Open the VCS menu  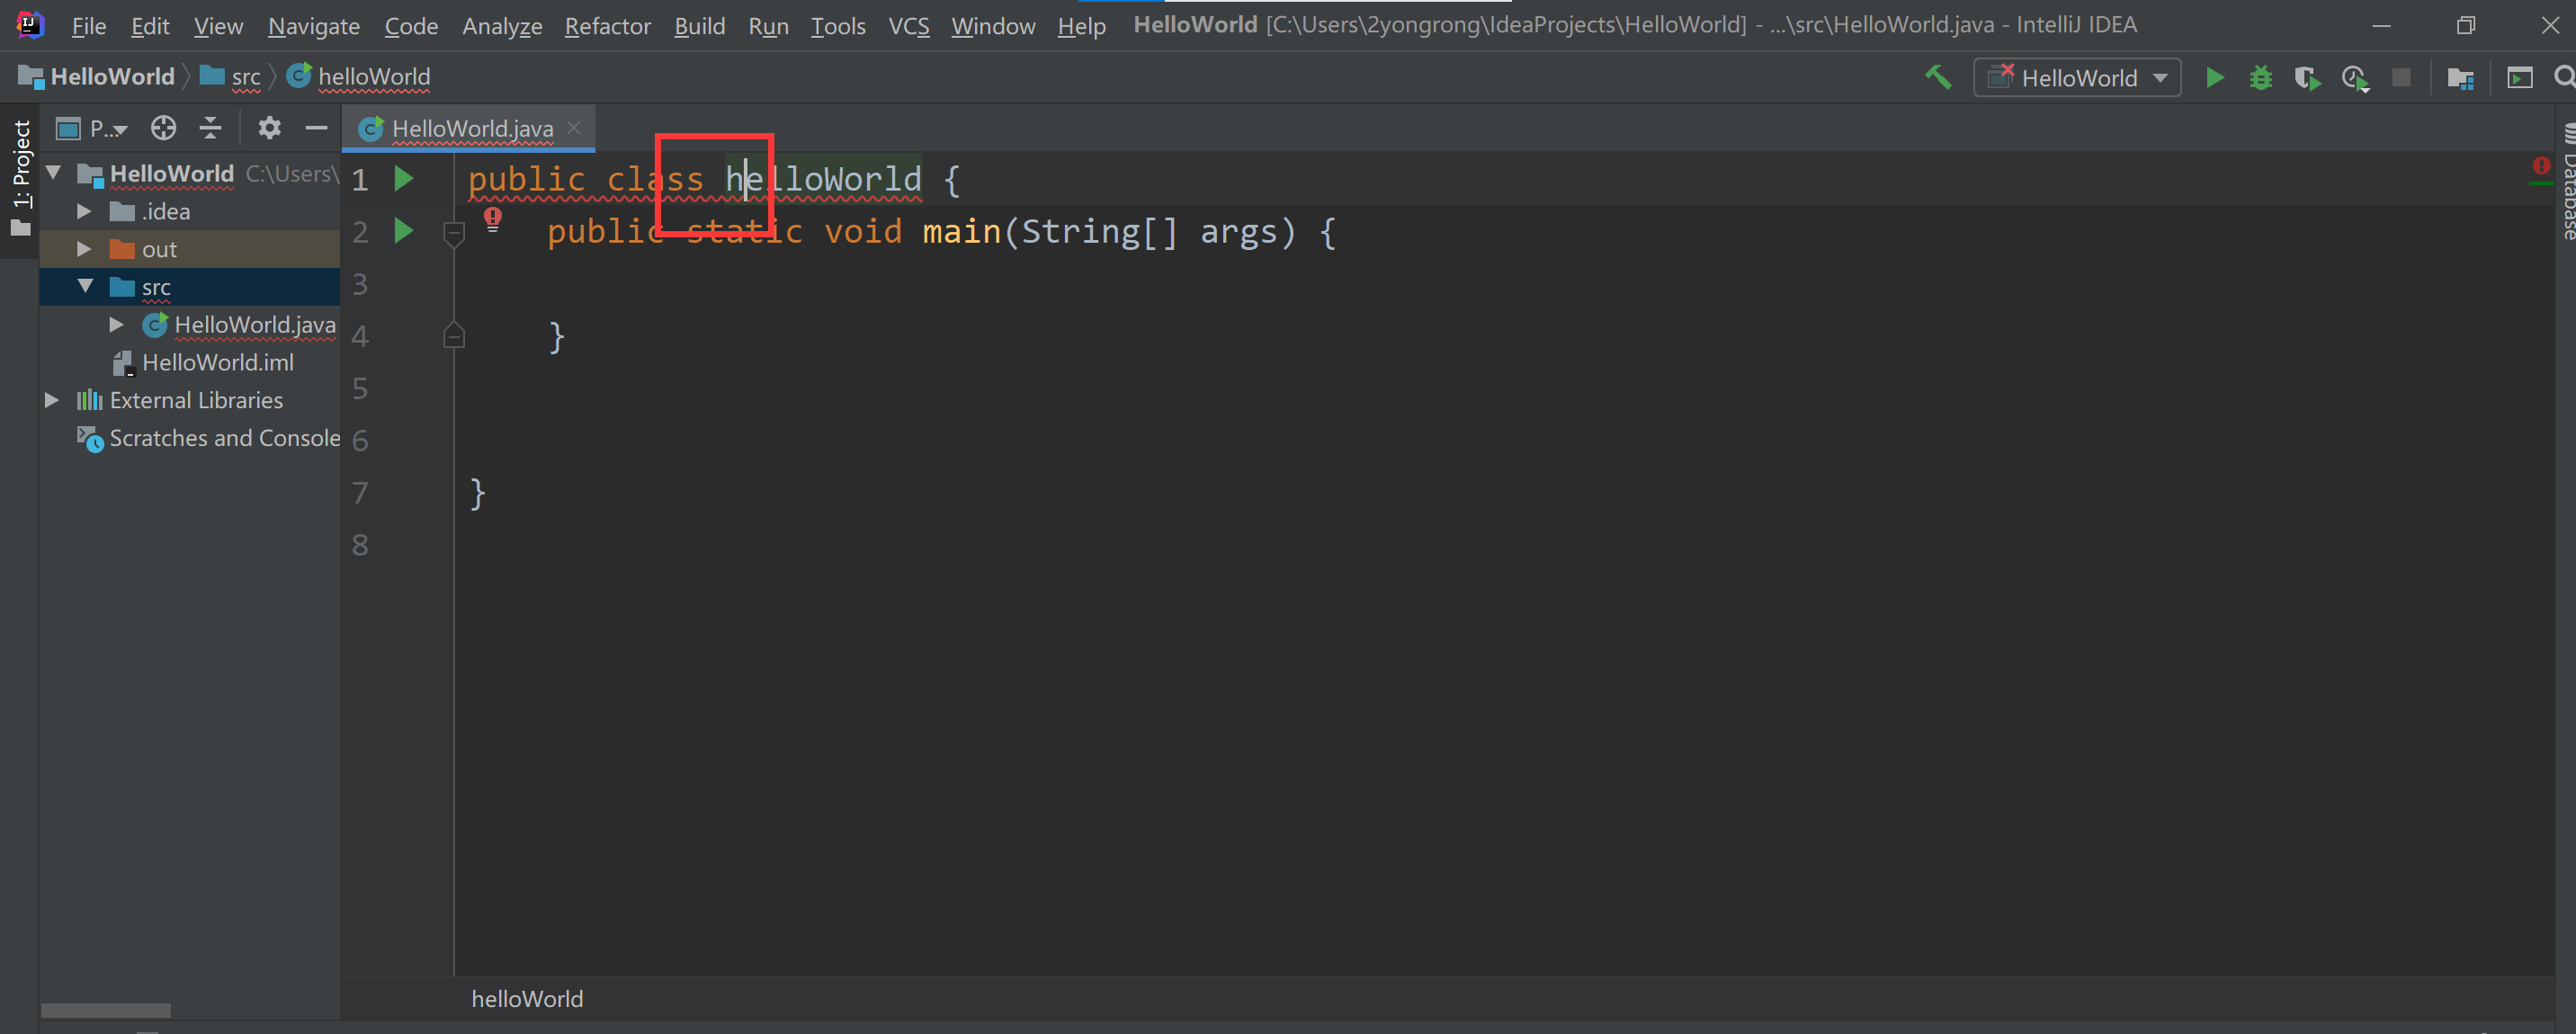(908, 26)
